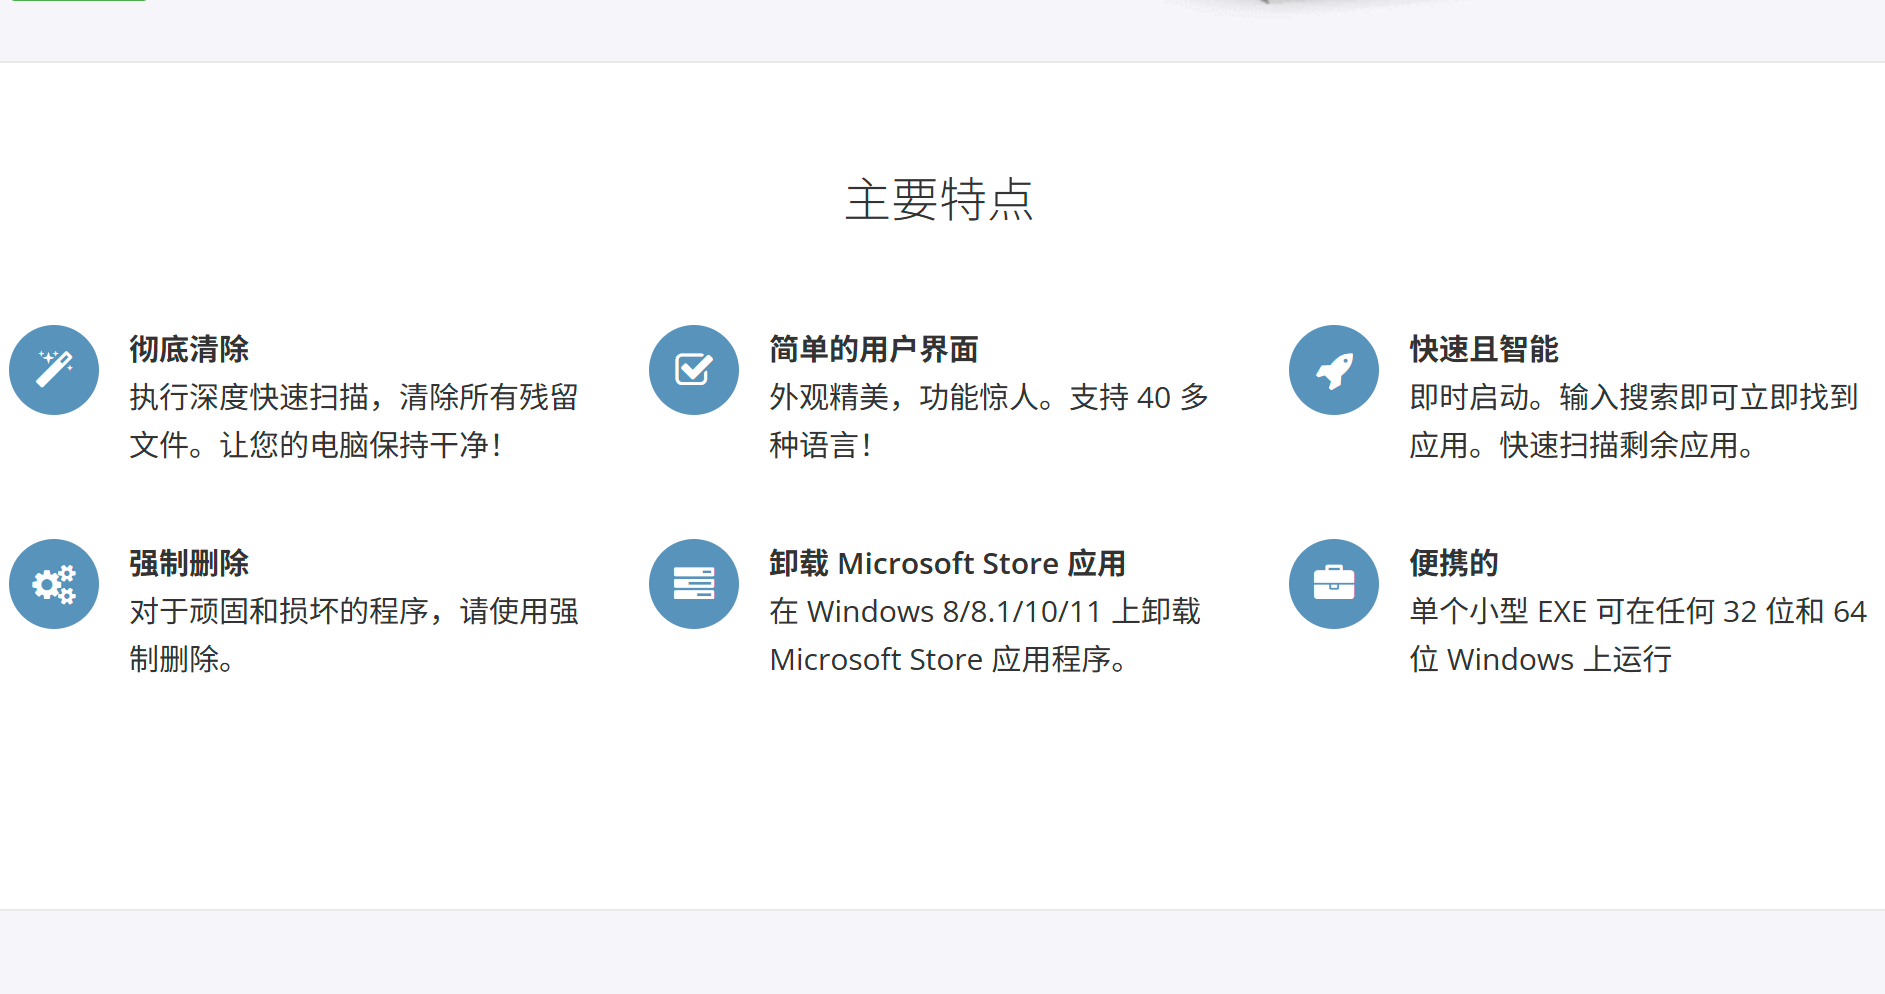Select the server list icon for 卸载 Microsoft Store 应用
Viewport: 1885px width, 994px height.
pos(694,584)
